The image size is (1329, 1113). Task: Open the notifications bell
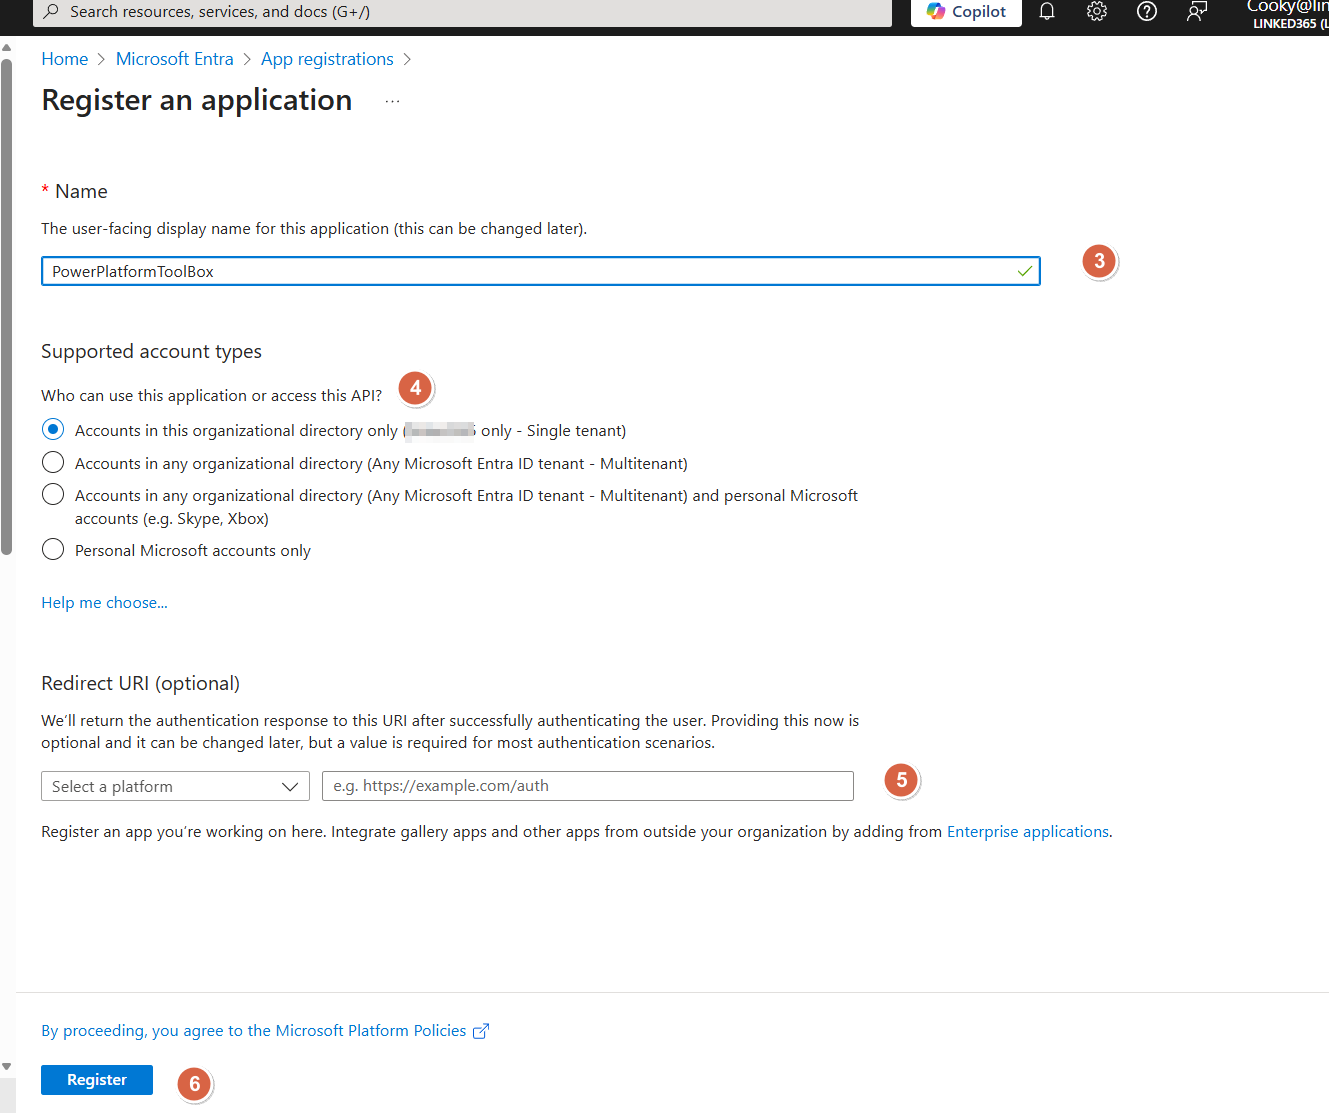pos(1046,11)
